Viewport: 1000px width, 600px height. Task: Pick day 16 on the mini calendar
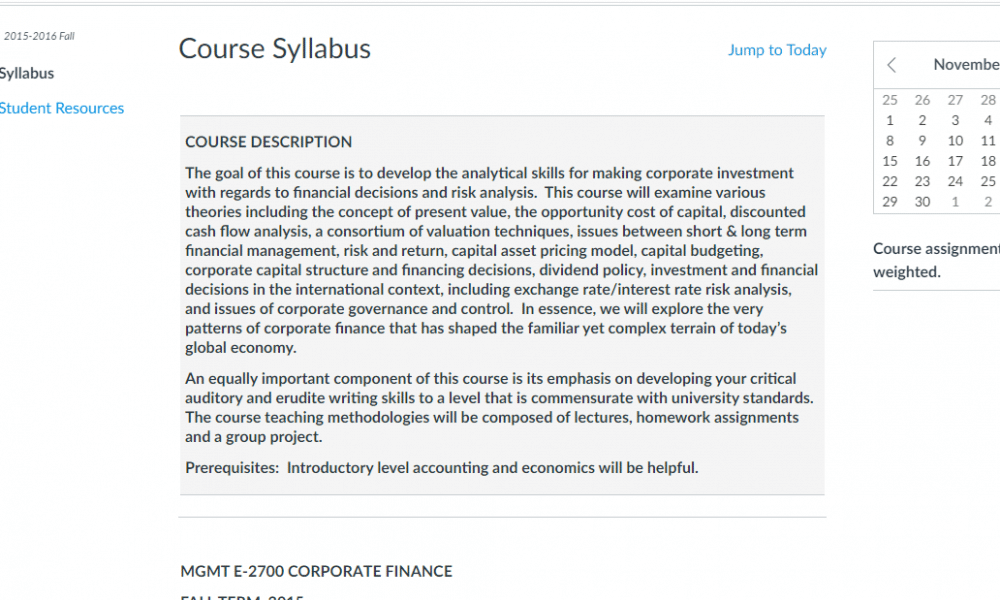922,161
